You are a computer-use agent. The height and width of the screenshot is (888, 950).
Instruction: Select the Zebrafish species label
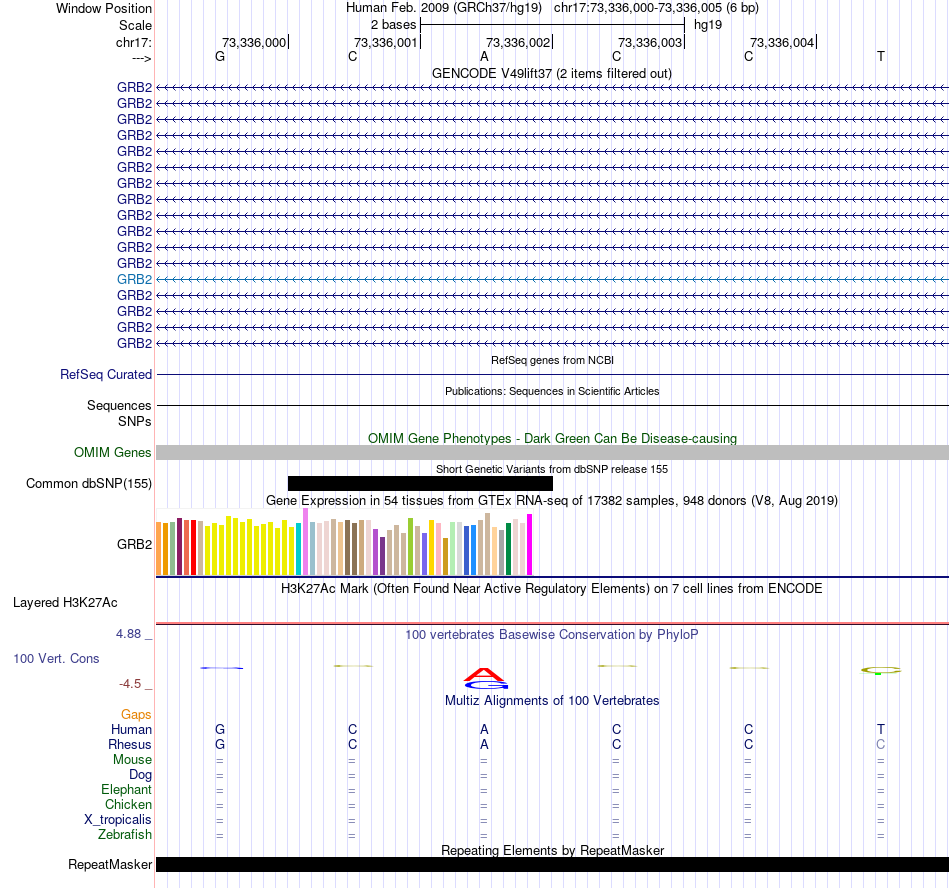coord(125,834)
